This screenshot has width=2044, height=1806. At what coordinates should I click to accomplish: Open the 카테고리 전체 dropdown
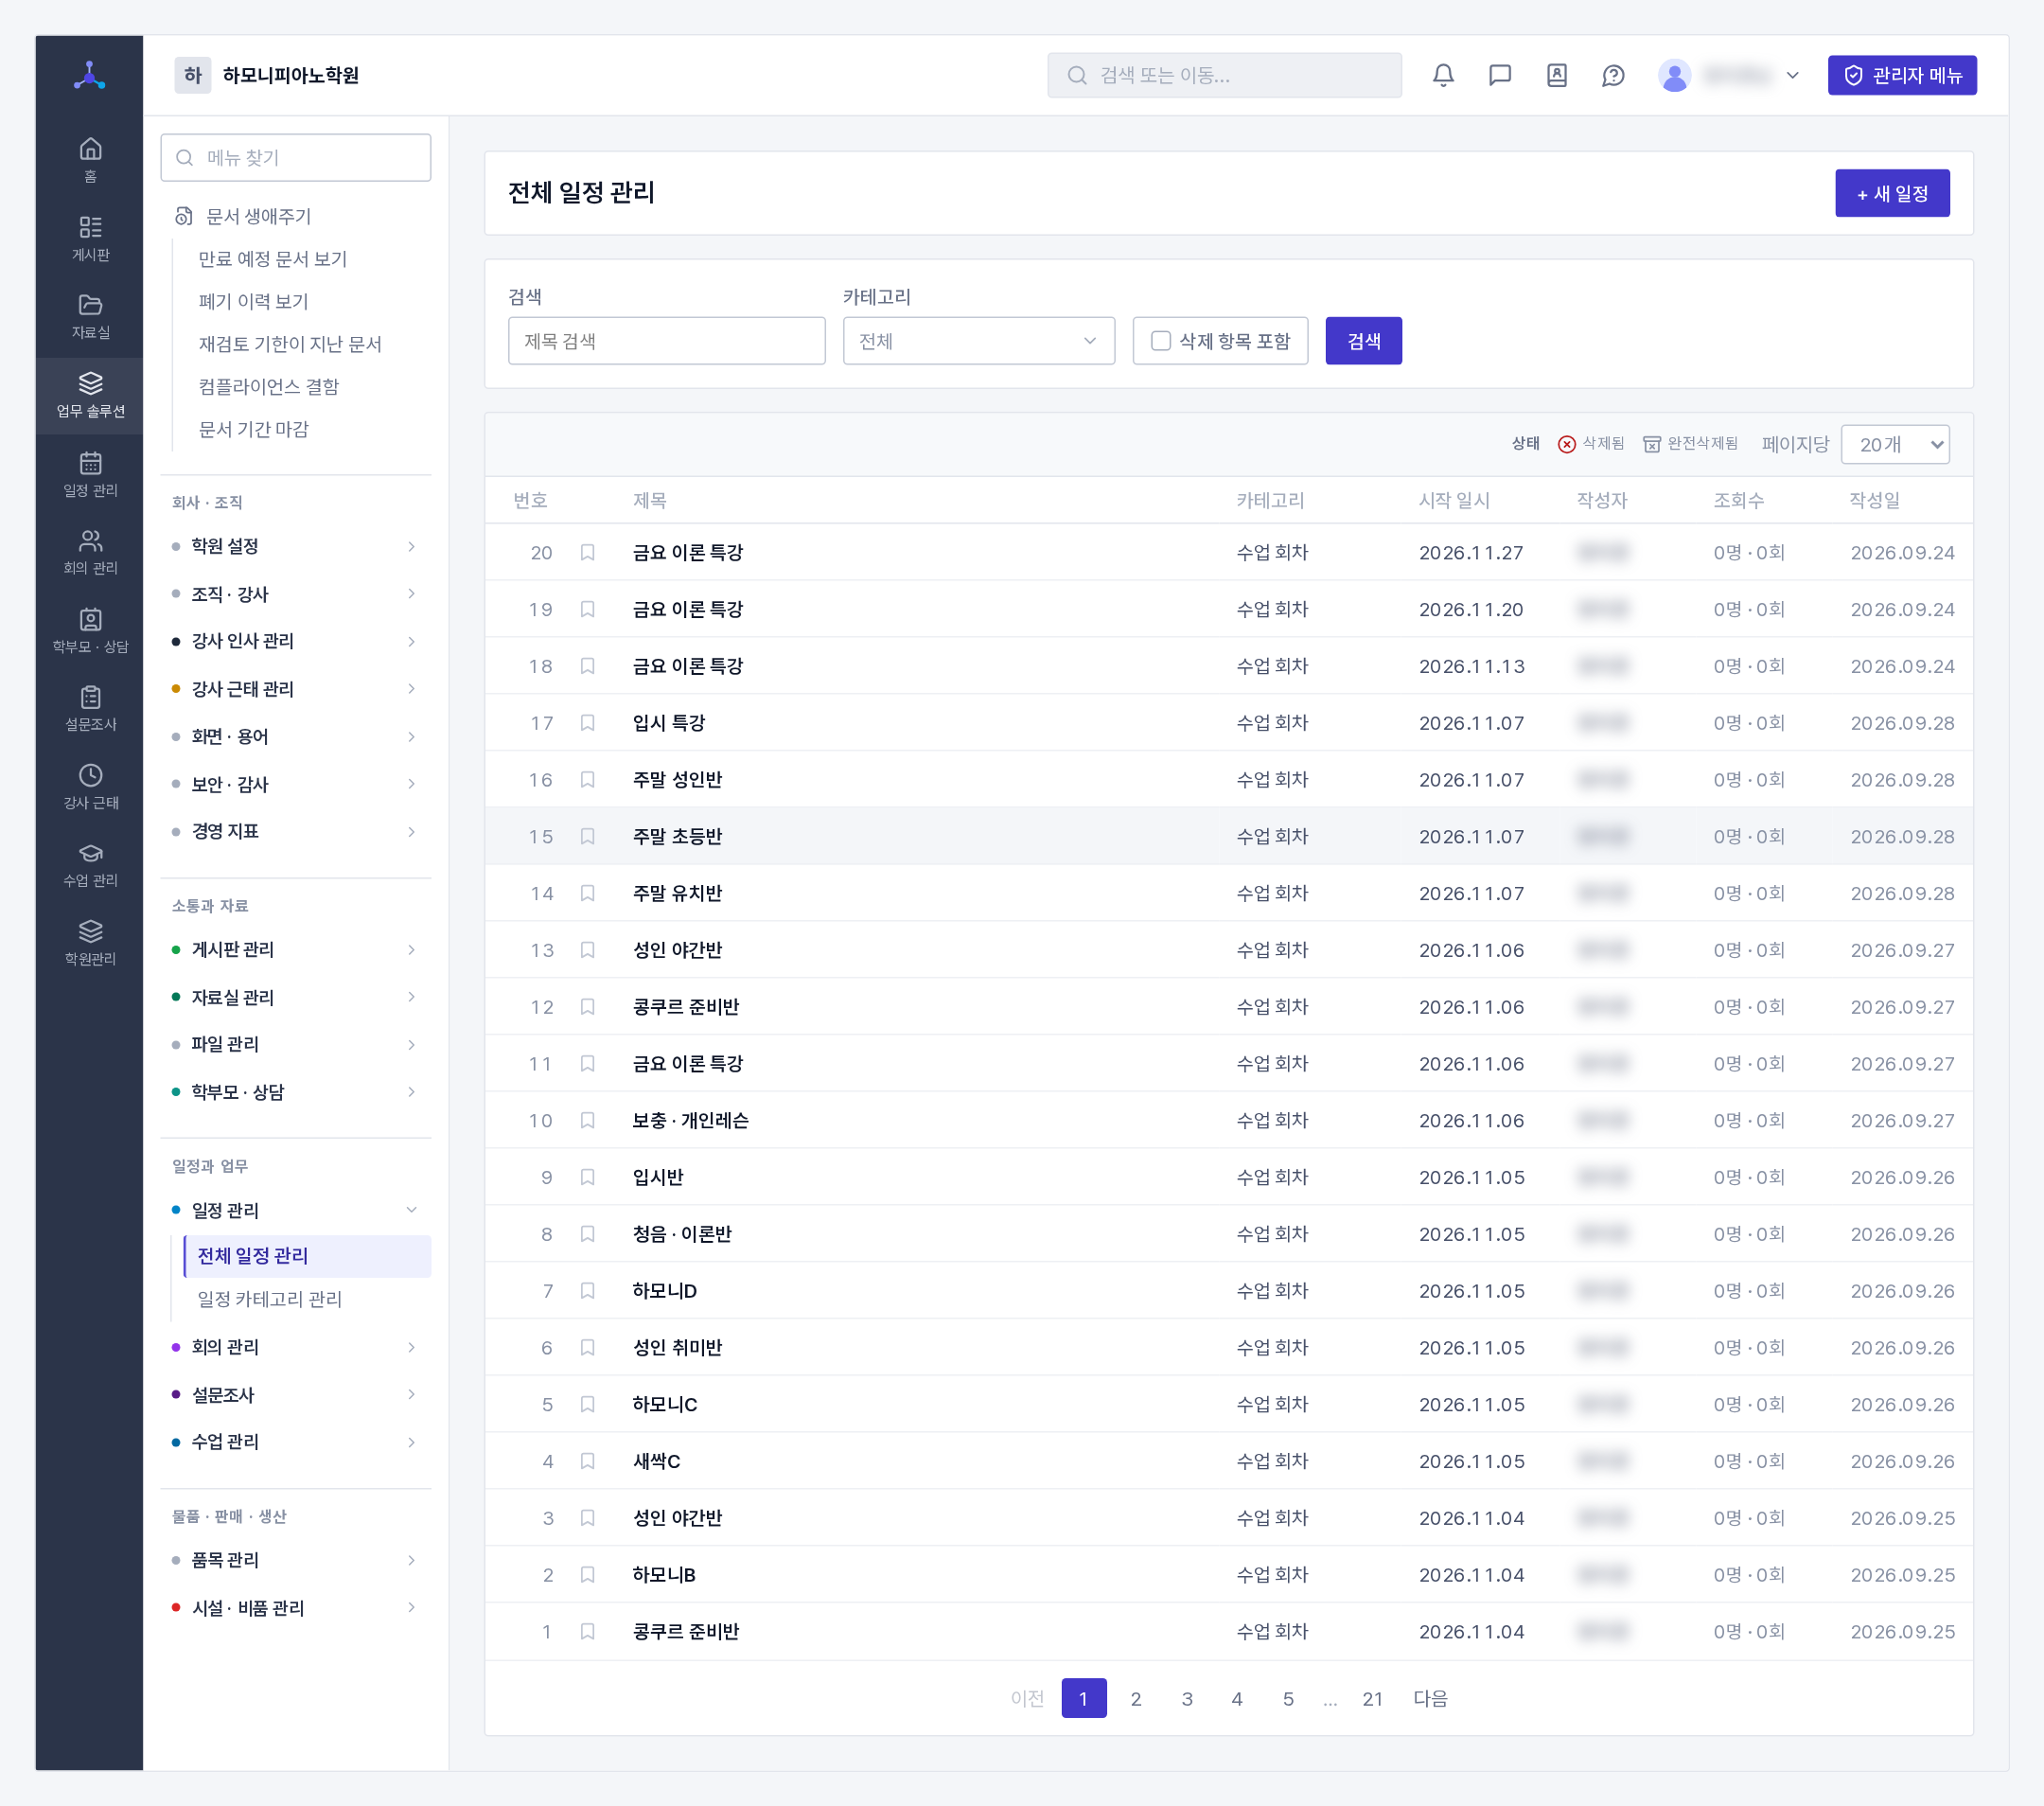(x=978, y=341)
